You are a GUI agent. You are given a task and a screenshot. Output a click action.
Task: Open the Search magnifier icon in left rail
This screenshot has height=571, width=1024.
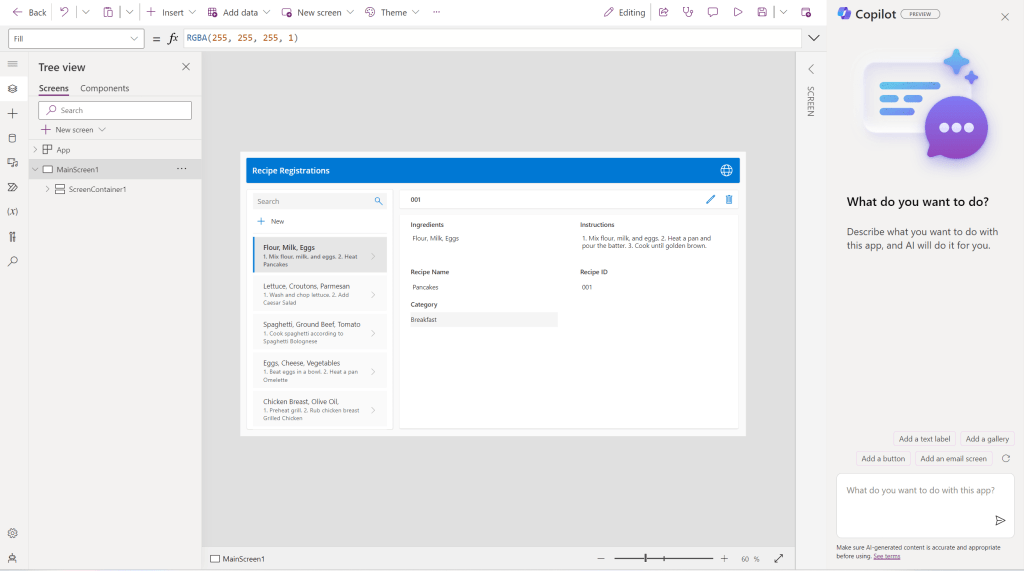[12, 261]
